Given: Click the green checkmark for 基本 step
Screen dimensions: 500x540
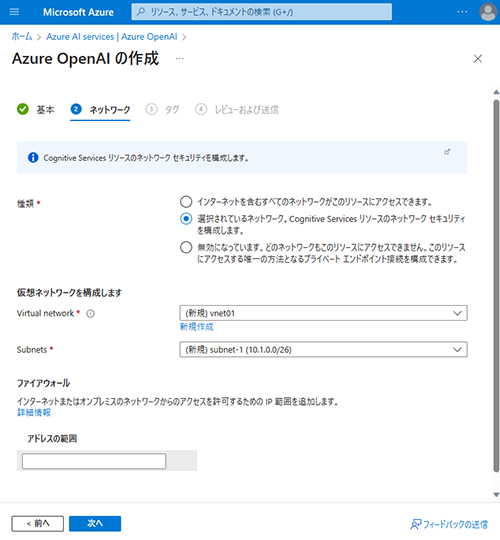Looking at the screenshot, I should tap(23, 110).
